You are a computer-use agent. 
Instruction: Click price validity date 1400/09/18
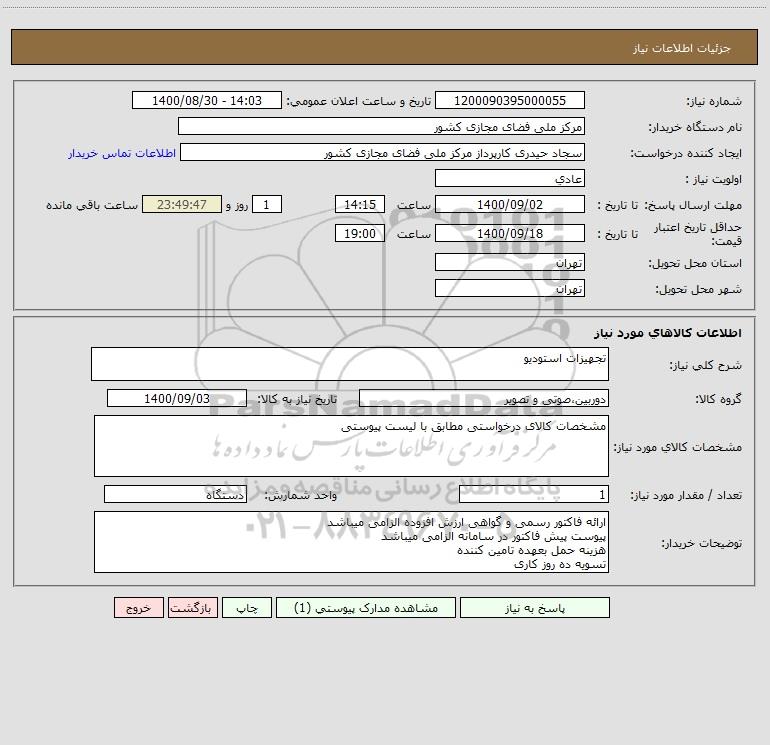[510, 233]
